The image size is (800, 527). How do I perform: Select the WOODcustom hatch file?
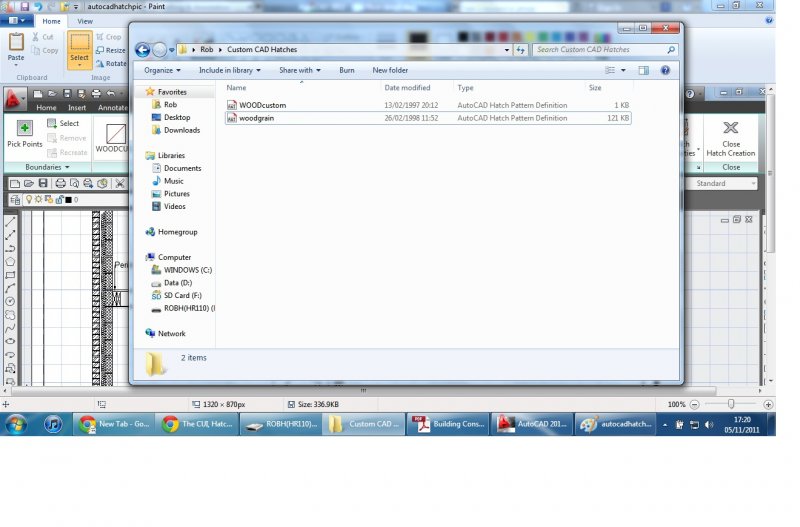pos(428,105)
